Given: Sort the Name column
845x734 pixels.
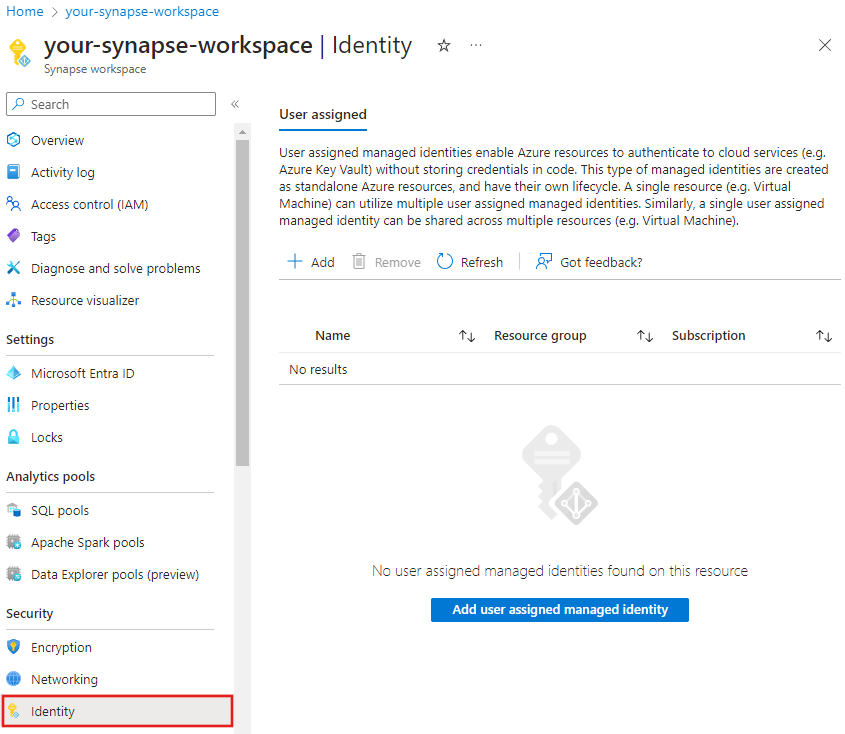Looking at the screenshot, I should coord(466,335).
